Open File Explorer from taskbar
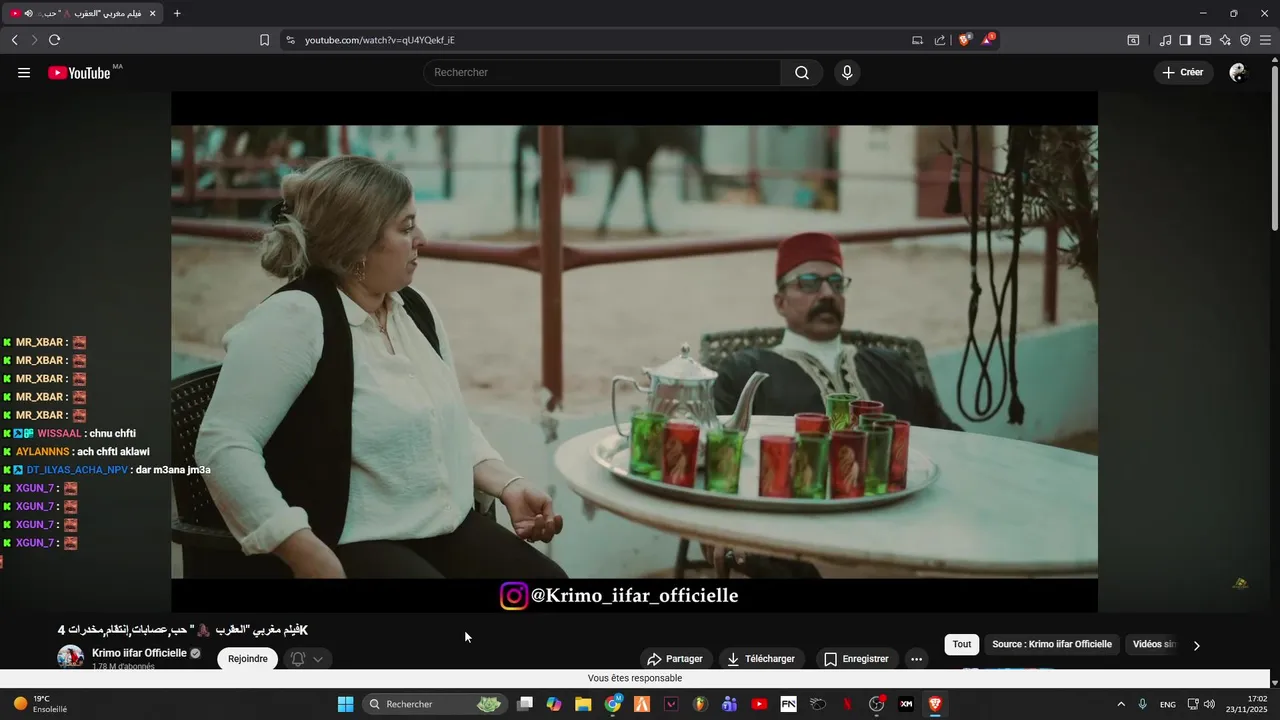This screenshot has width=1280, height=720. click(583, 704)
